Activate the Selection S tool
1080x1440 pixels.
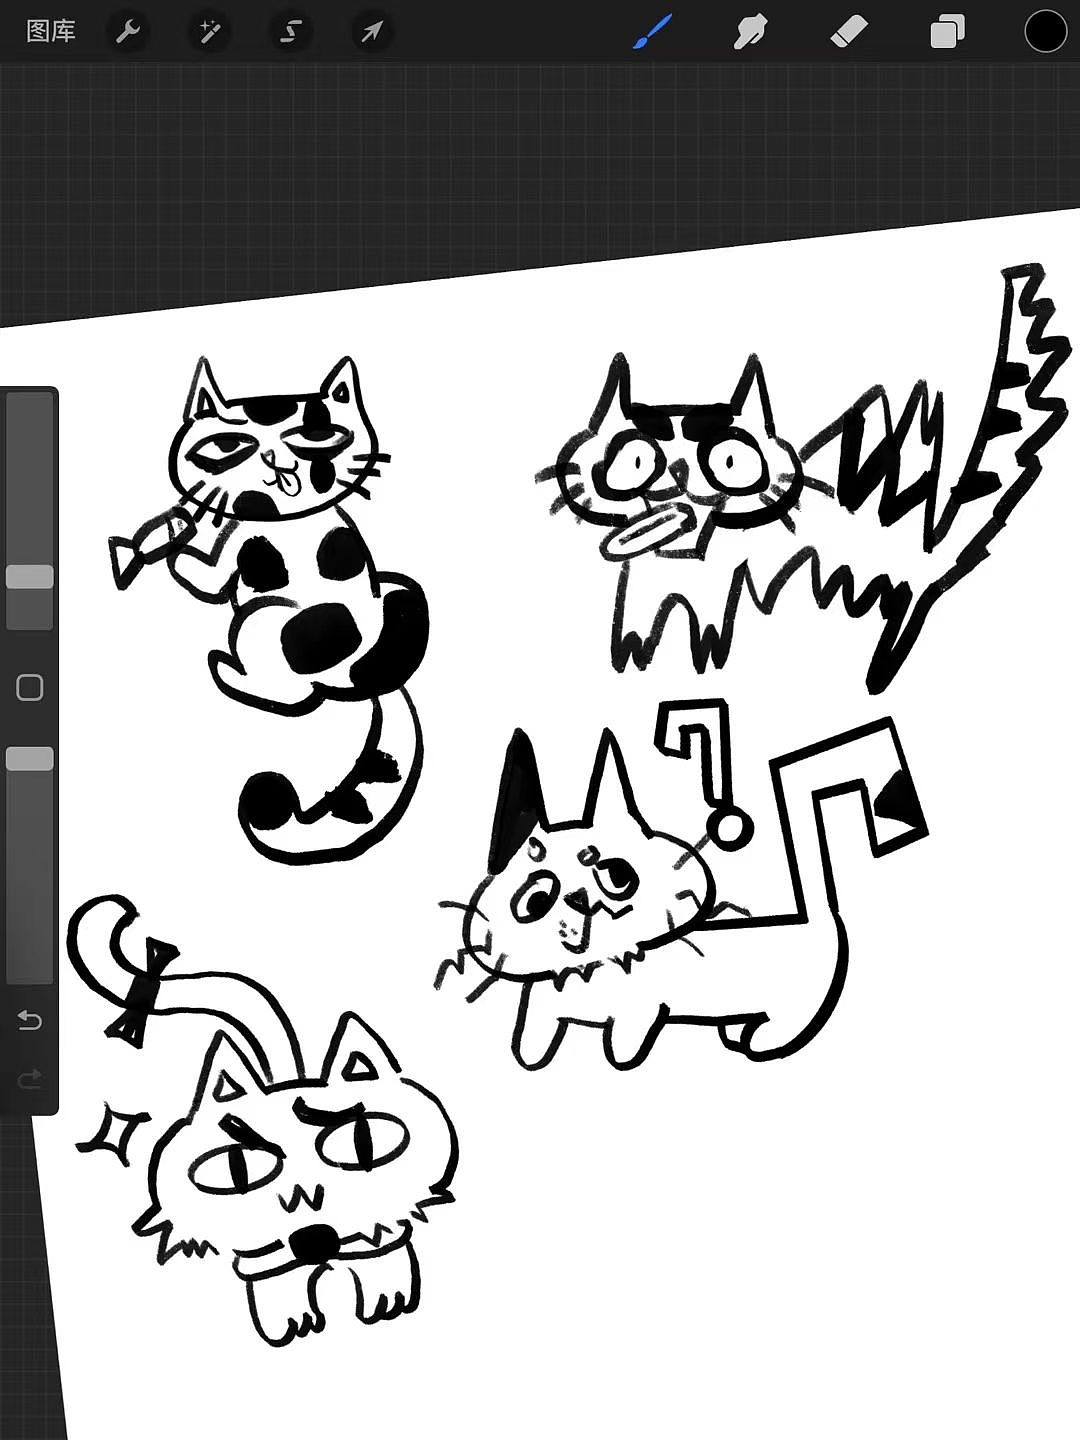click(290, 32)
